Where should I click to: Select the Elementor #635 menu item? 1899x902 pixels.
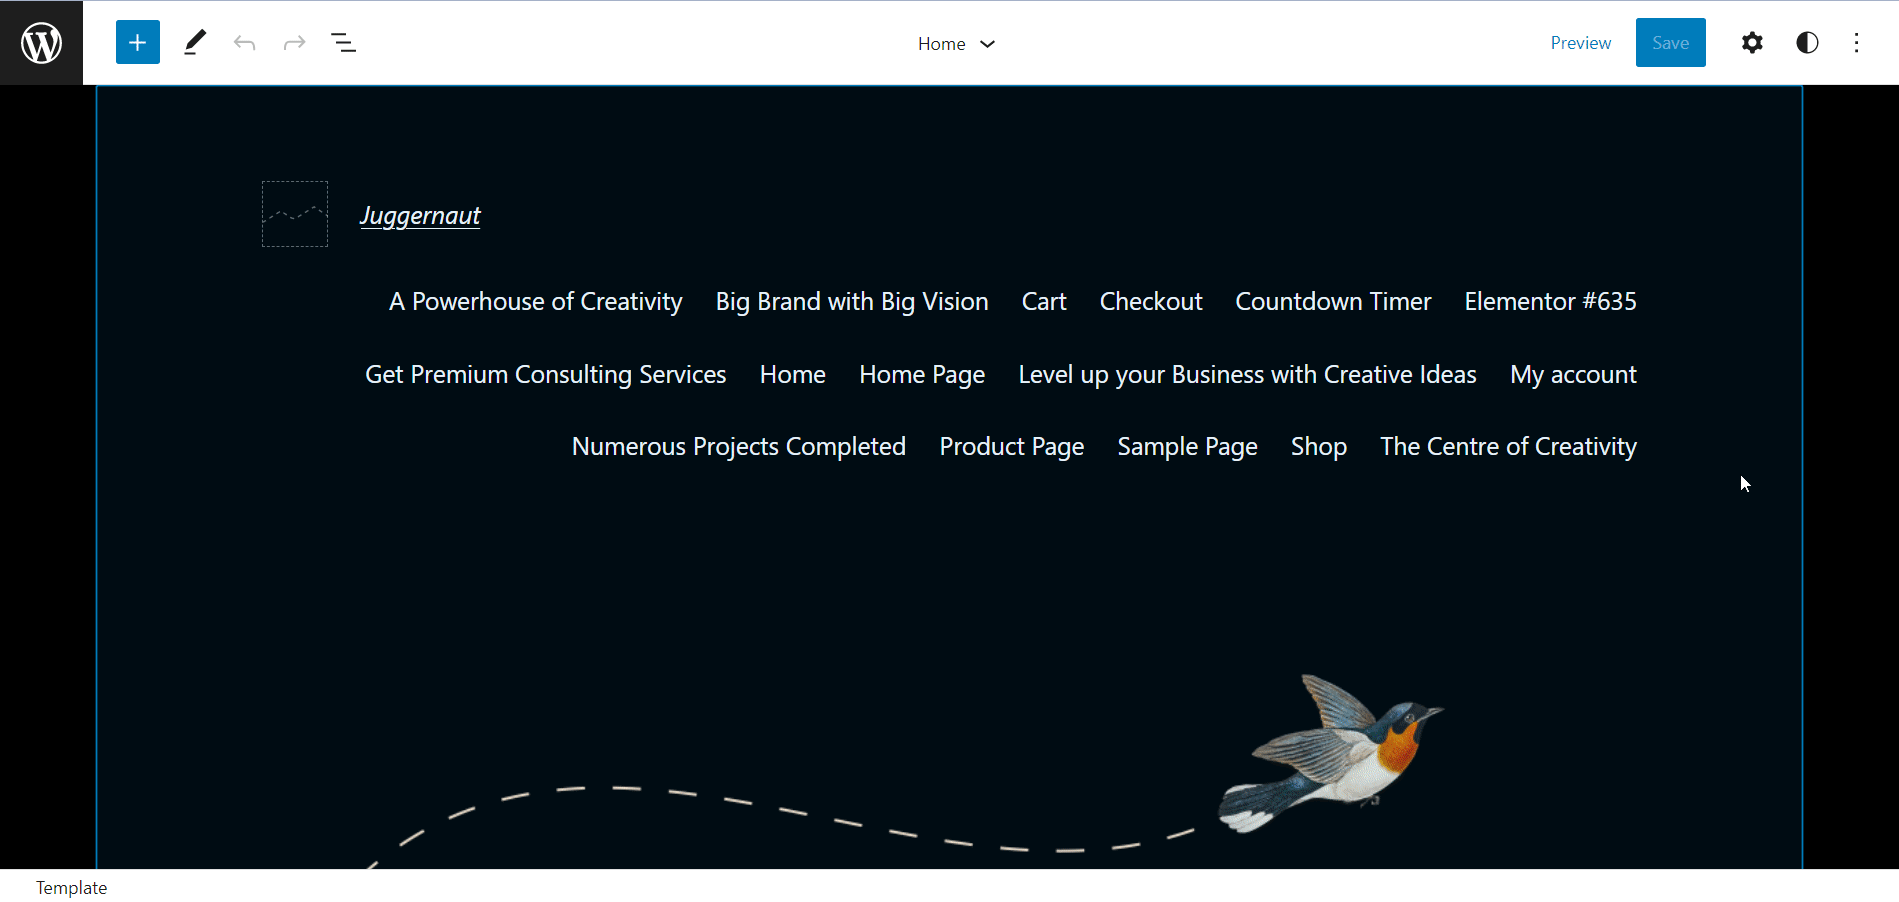coord(1550,302)
